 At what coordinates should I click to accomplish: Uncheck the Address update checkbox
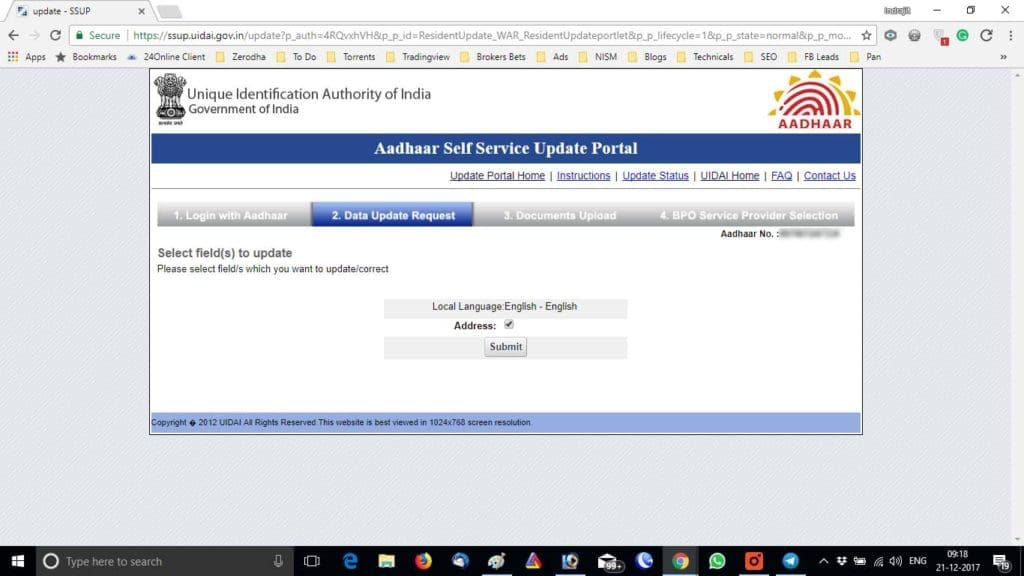coord(509,324)
